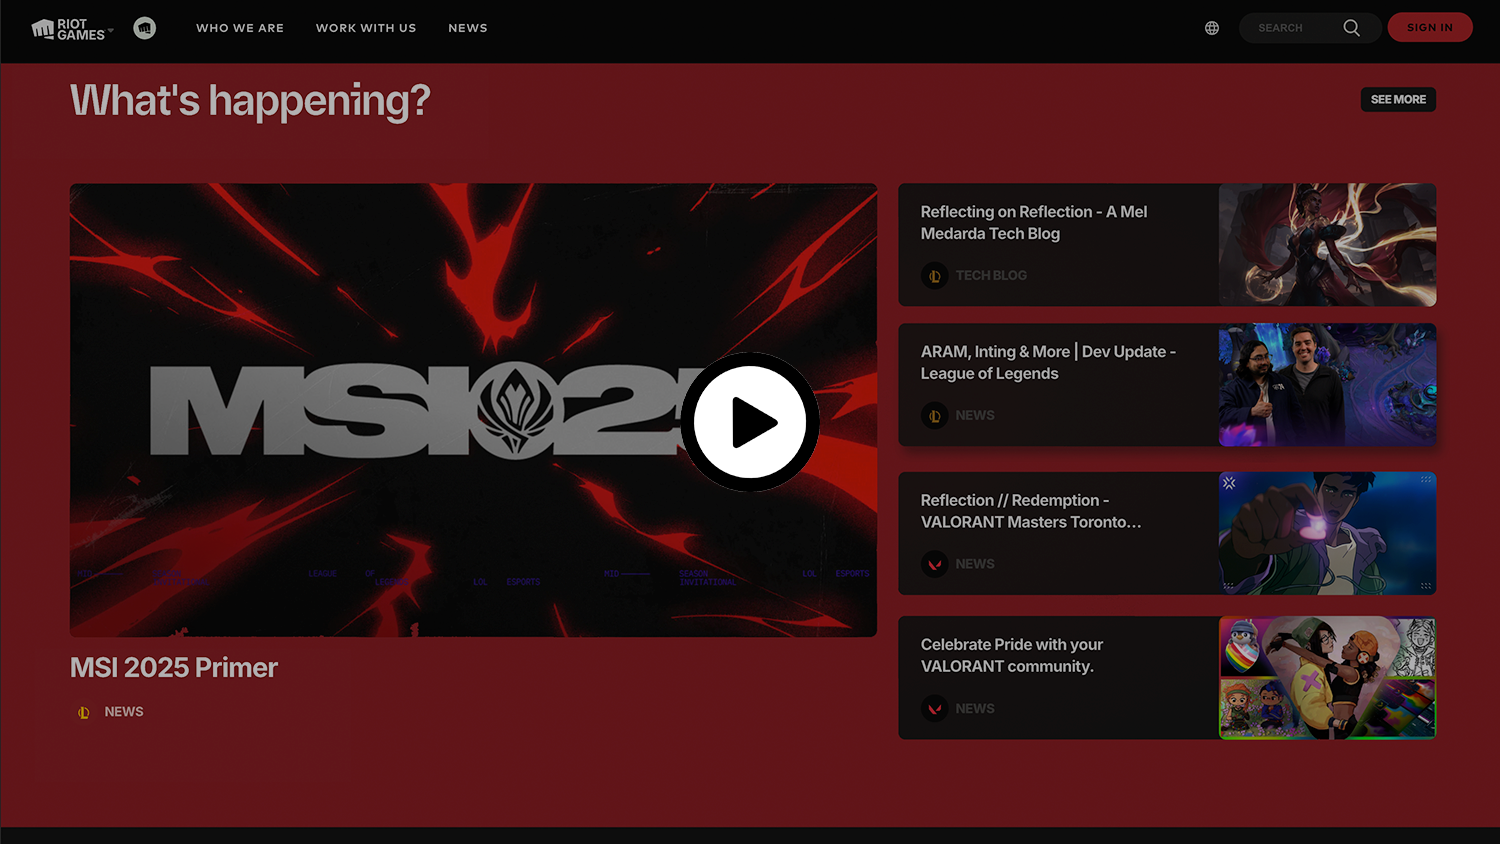Click League icon on ARAM Dev Update card
The width and height of the screenshot is (1500, 844).
coord(935,415)
